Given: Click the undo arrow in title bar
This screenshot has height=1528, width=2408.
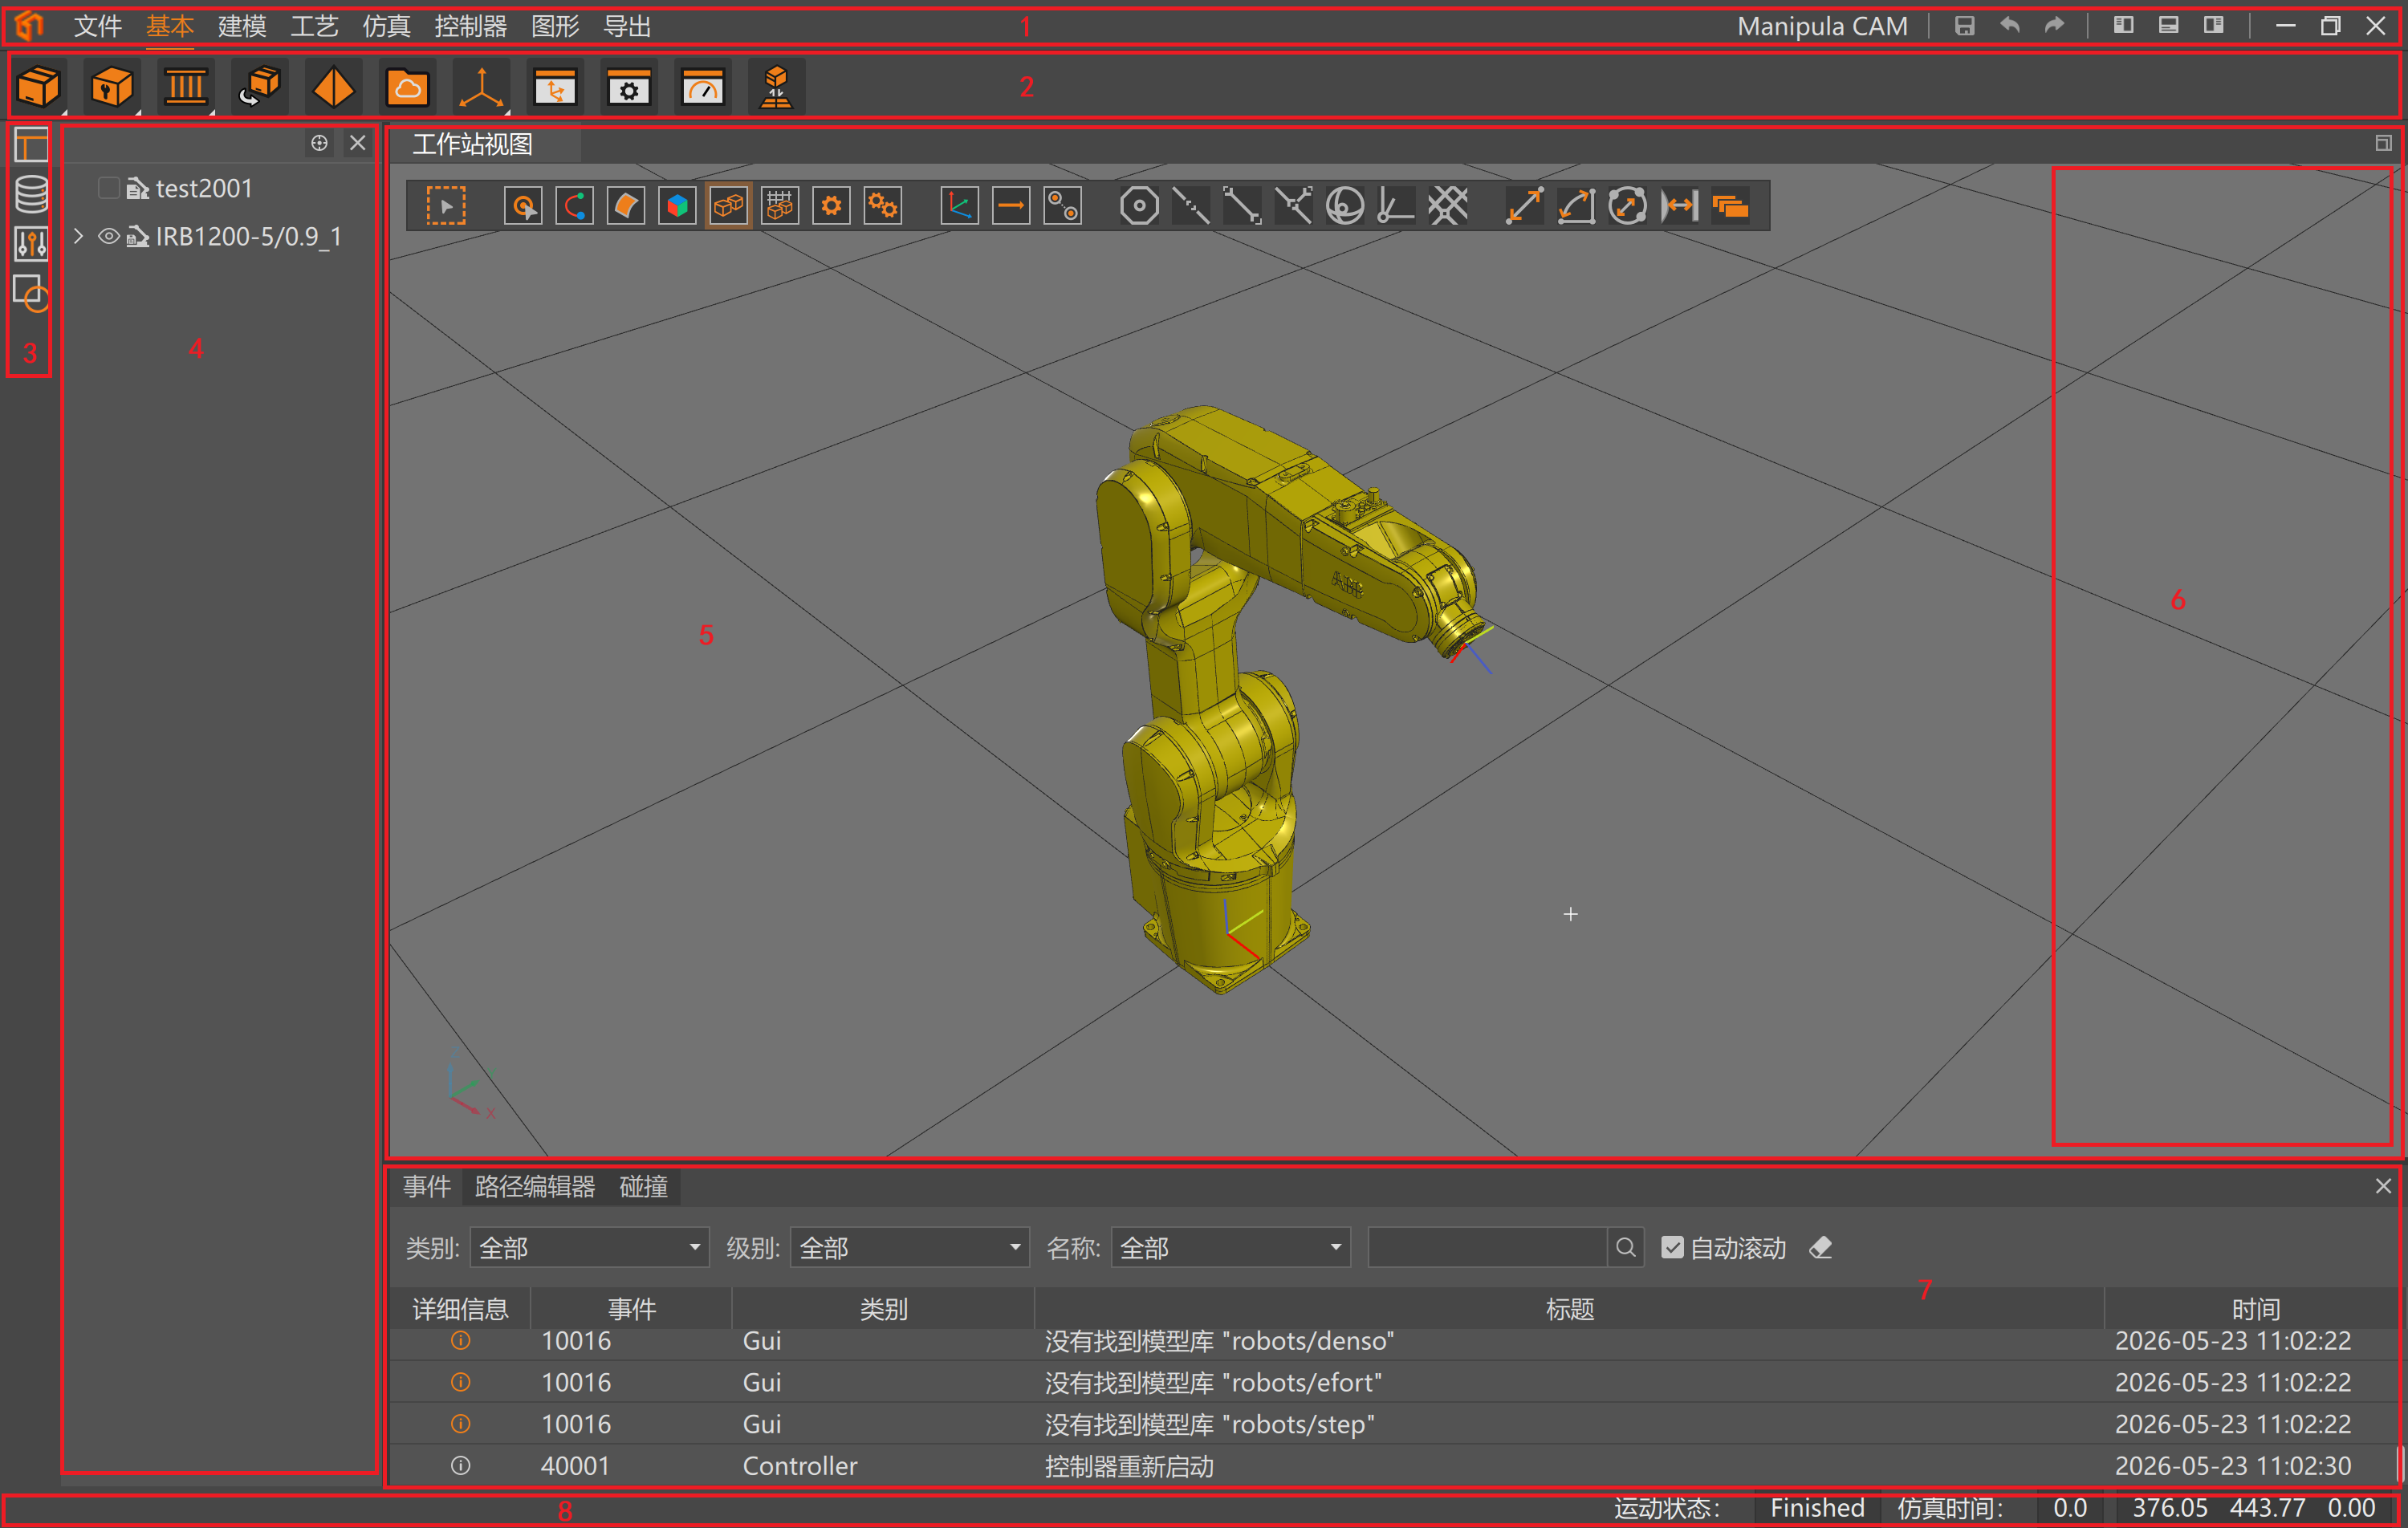Looking at the screenshot, I should (x=2010, y=26).
